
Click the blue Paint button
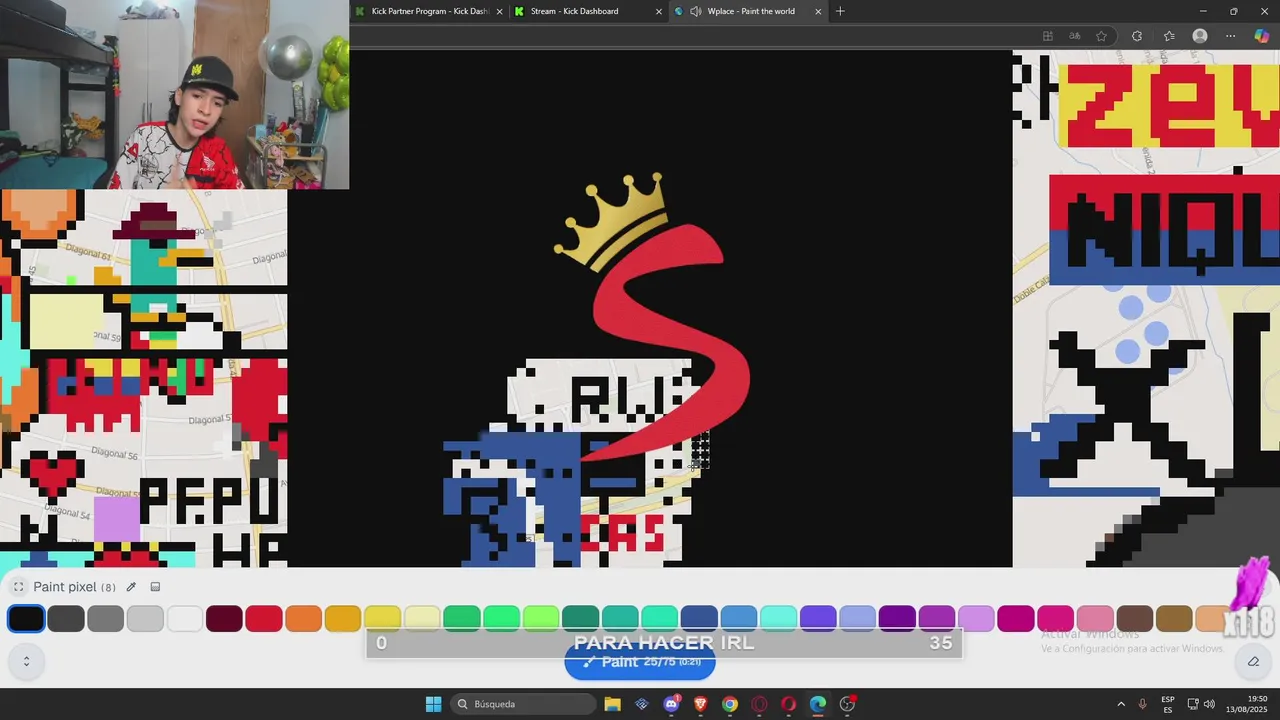pyautogui.click(x=640, y=662)
